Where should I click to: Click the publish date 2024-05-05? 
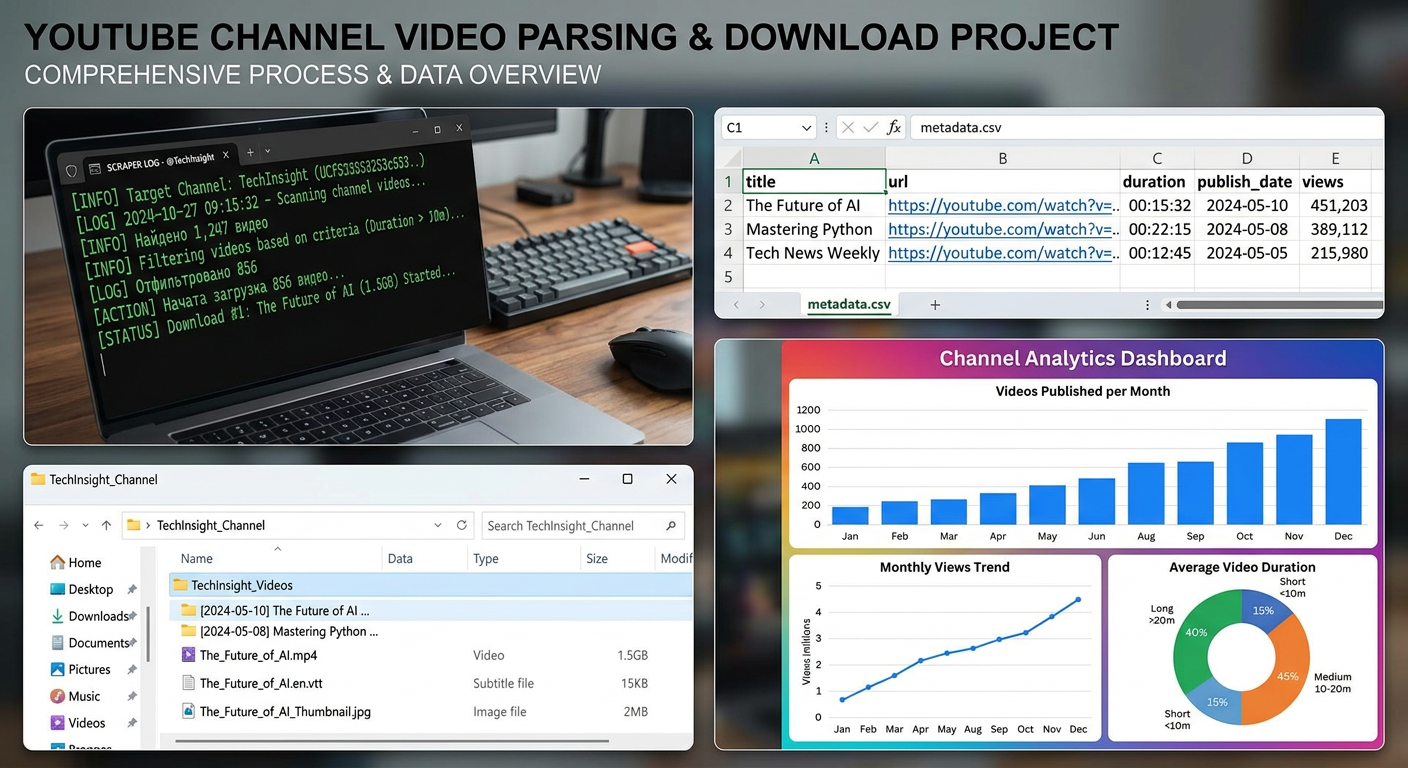click(1247, 253)
